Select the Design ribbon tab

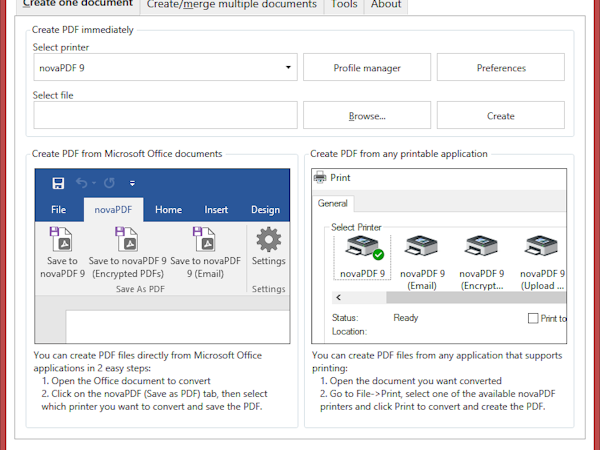pos(266,210)
